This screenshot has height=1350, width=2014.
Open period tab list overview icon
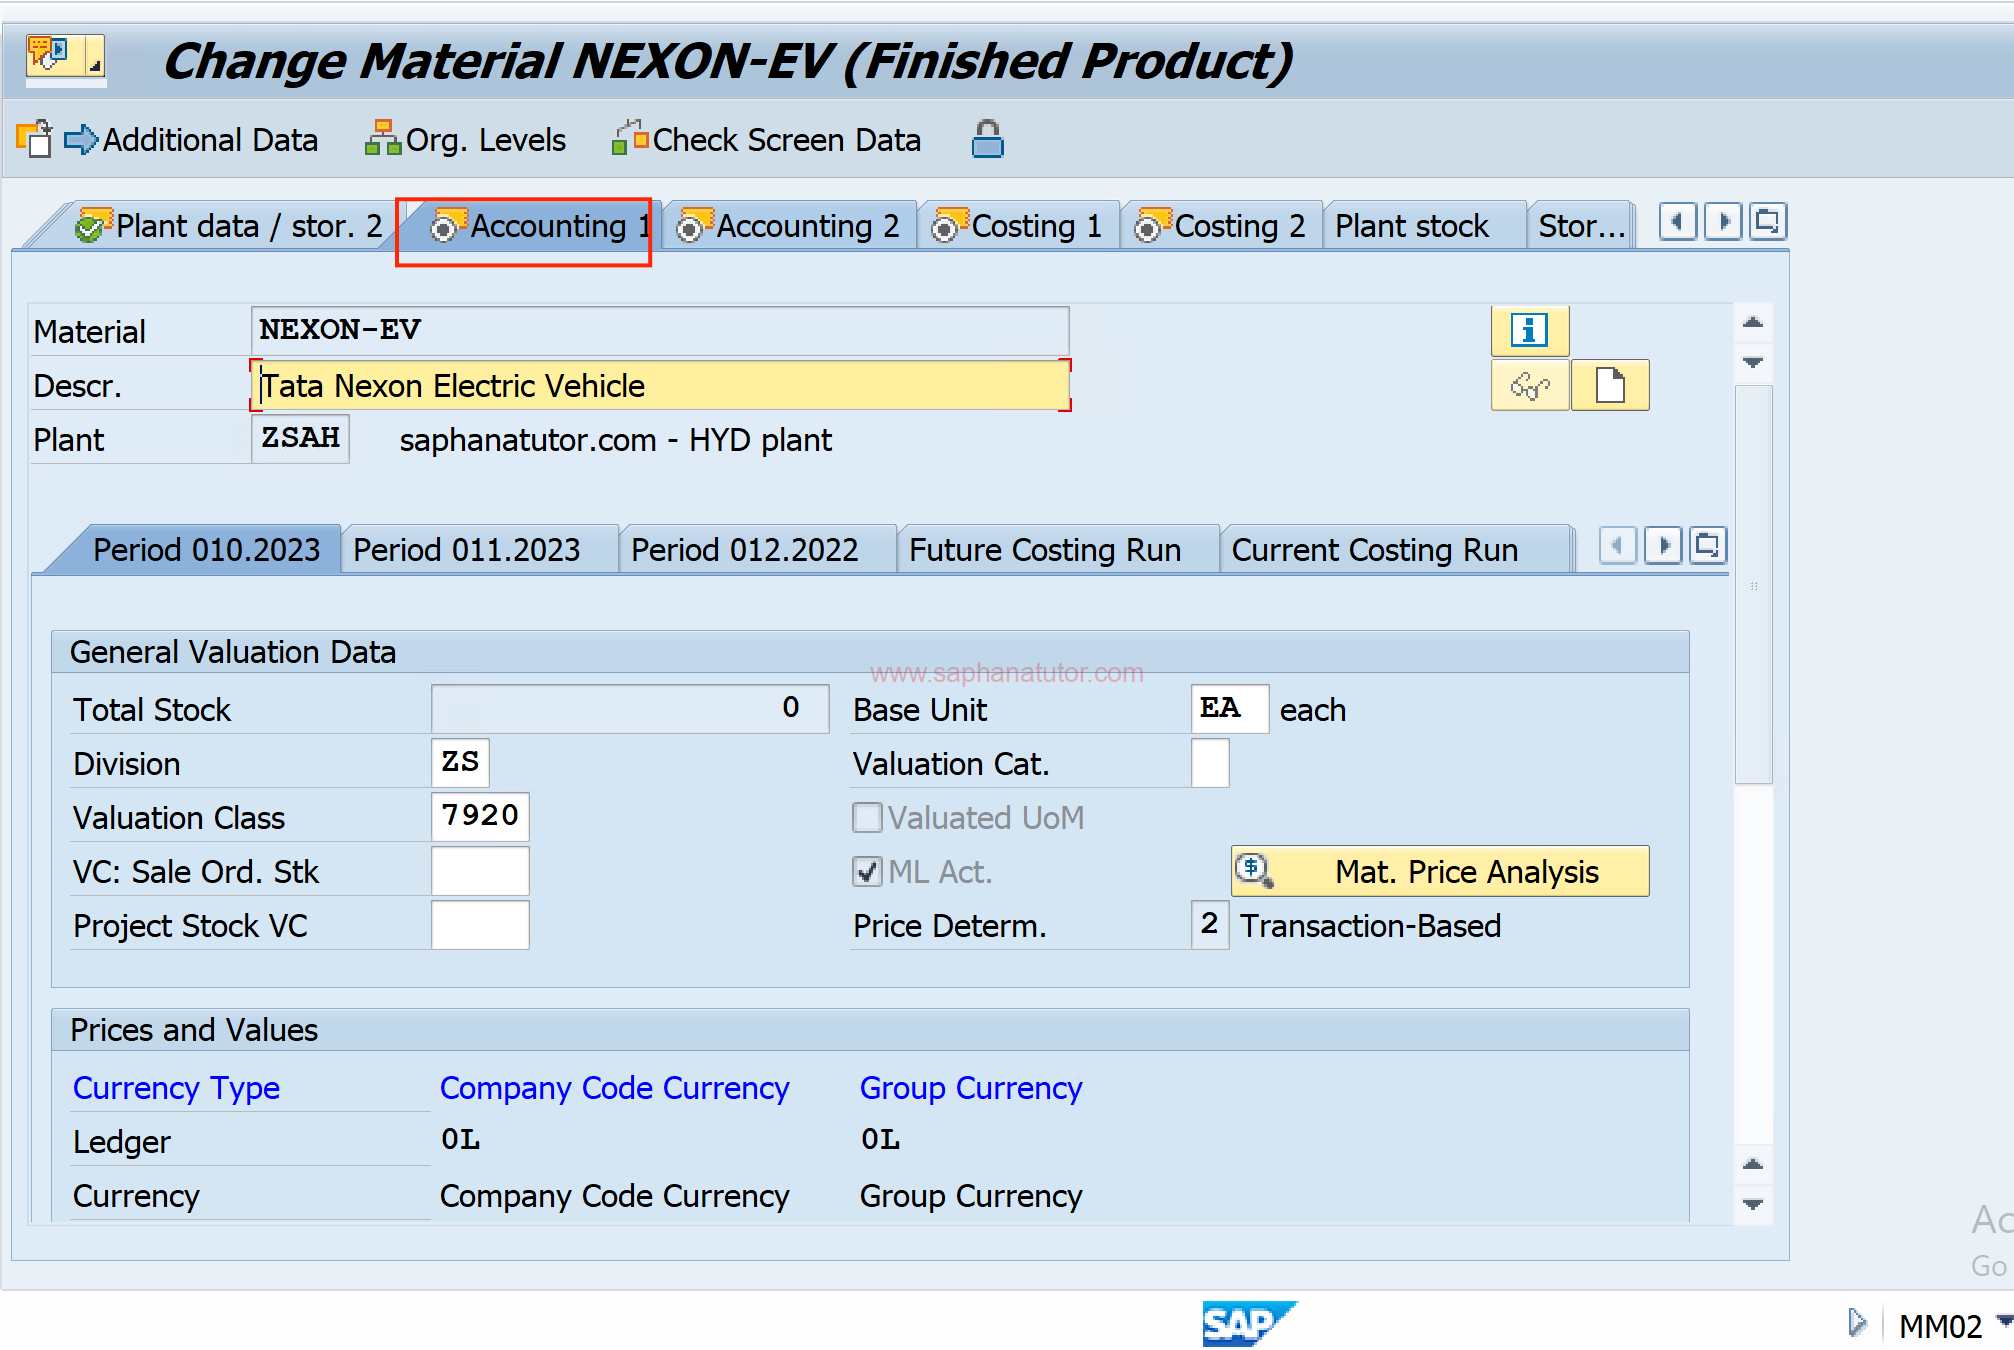1708,546
